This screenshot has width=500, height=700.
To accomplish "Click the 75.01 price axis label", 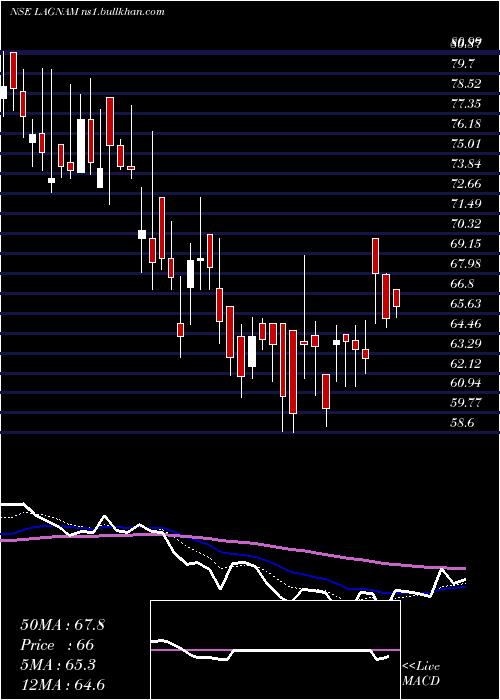I will [466, 144].
